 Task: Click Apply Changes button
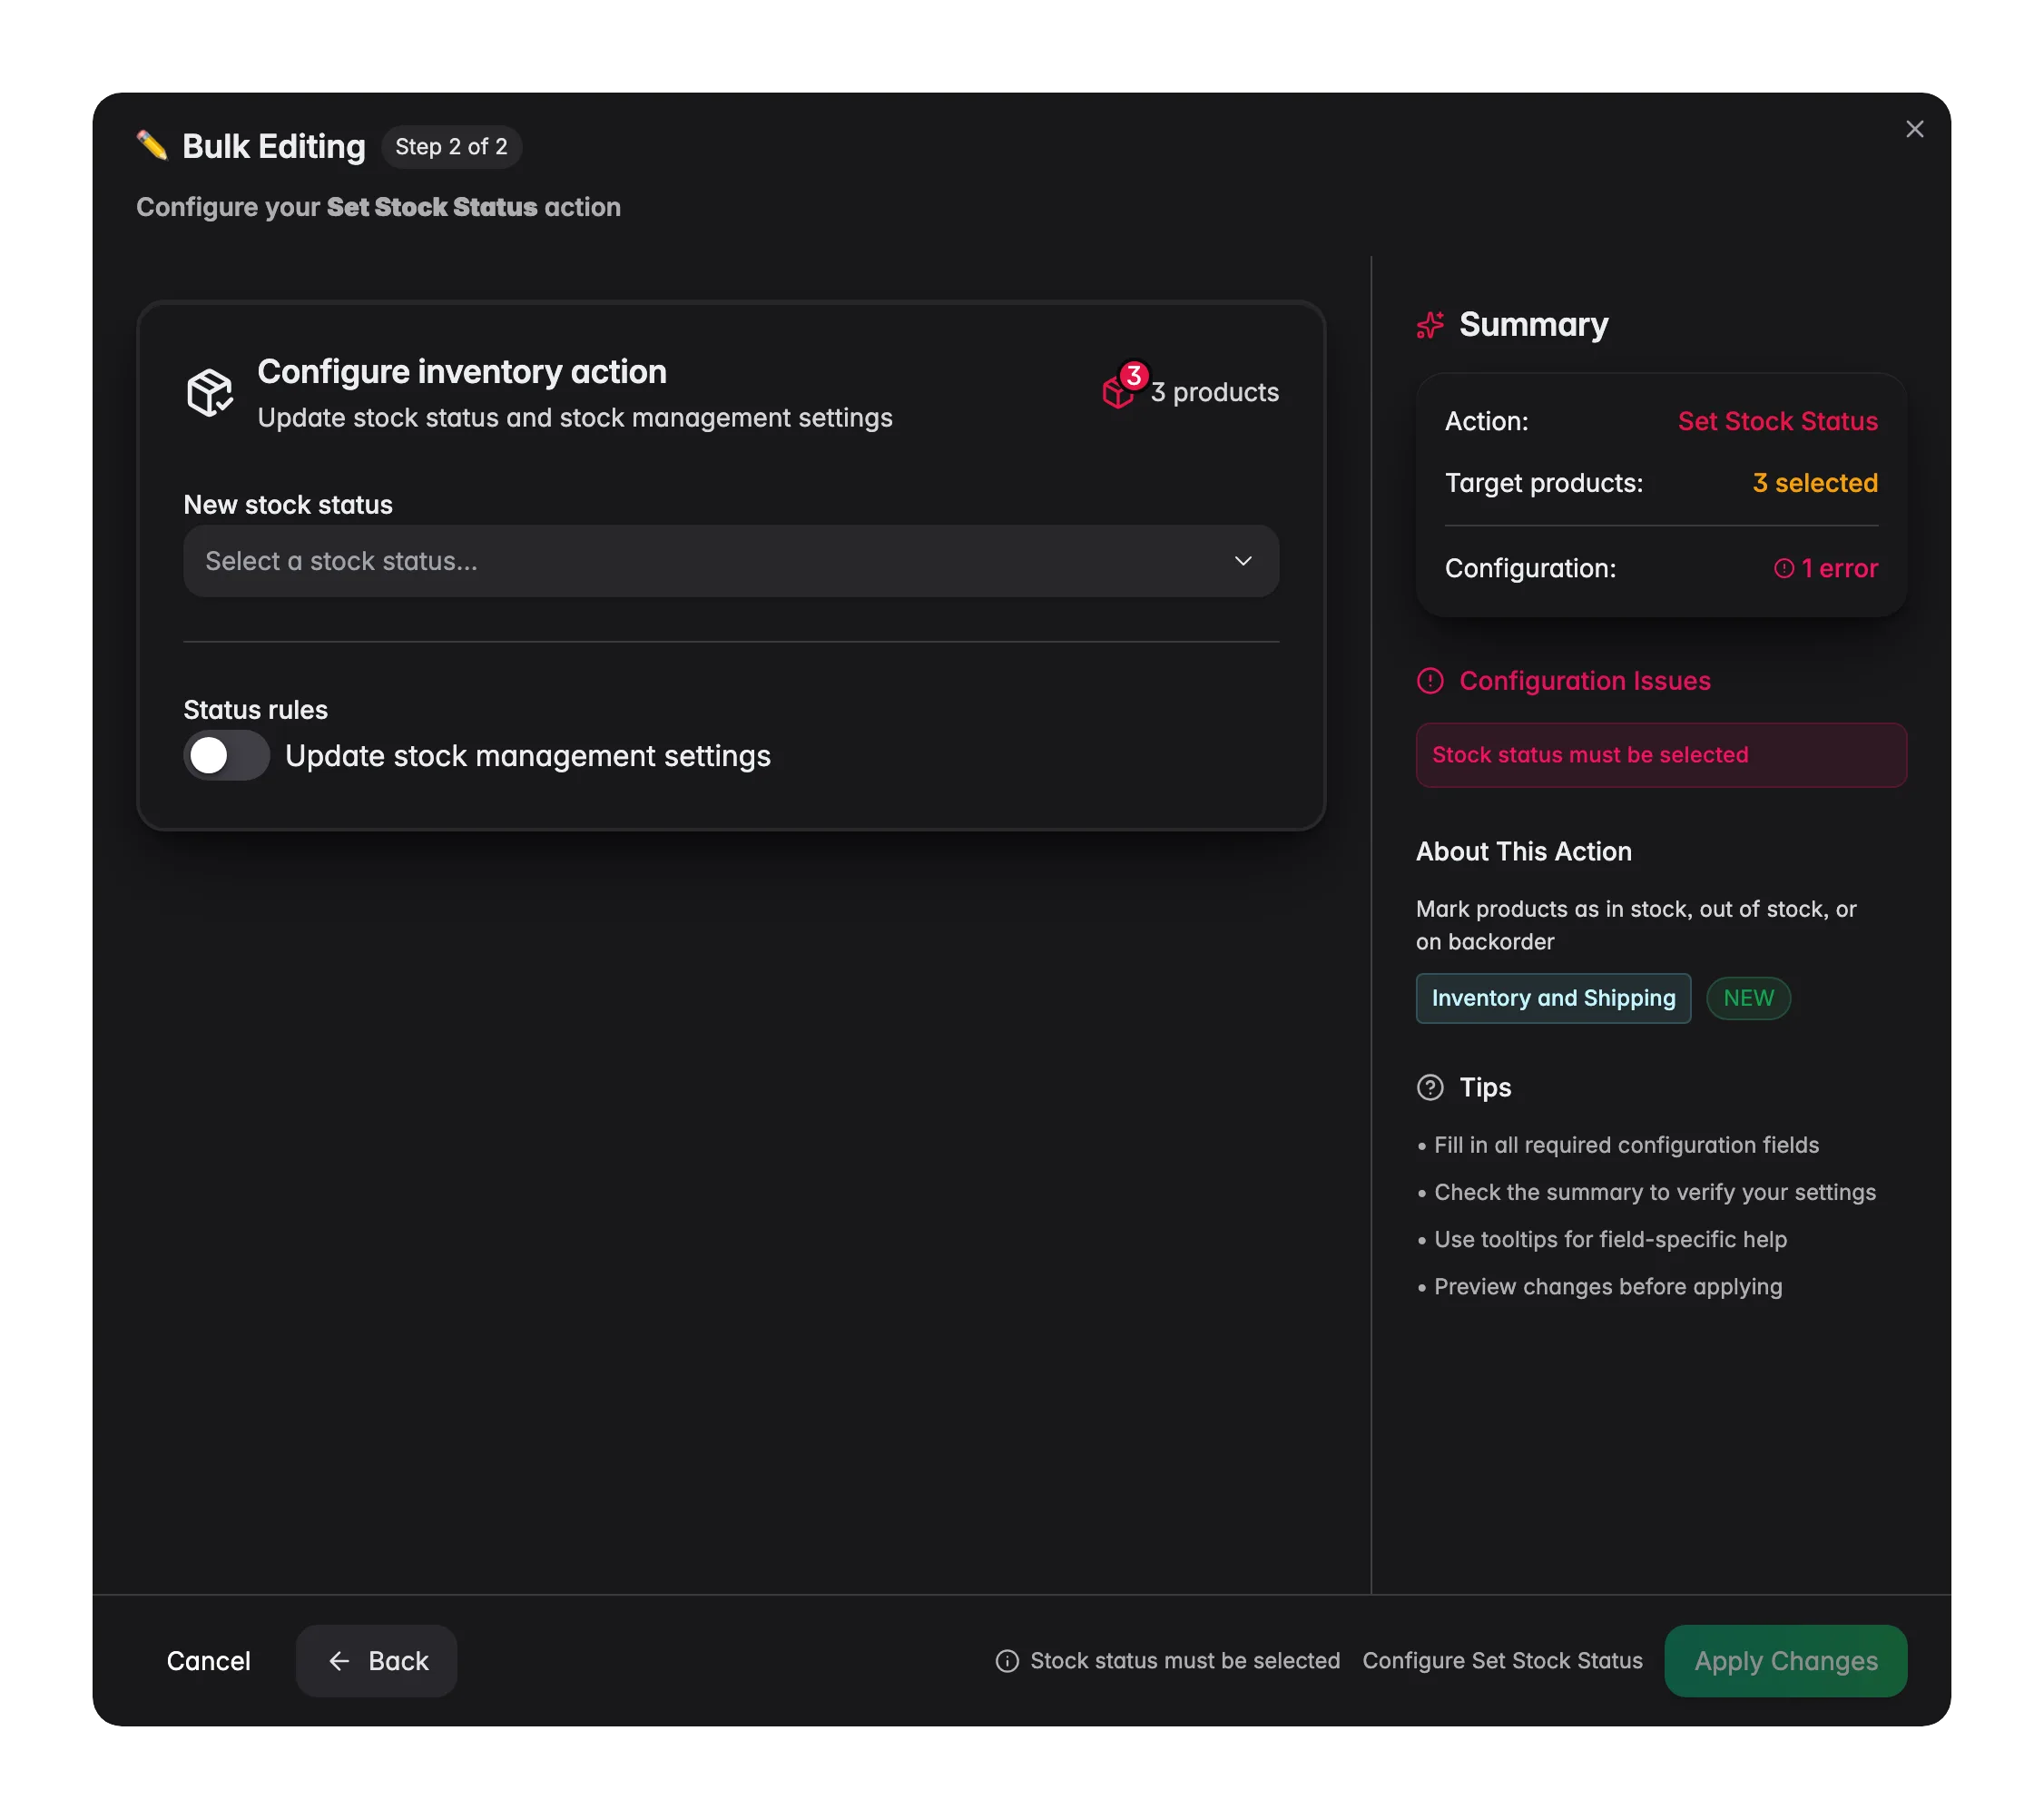(1785, 1661)
